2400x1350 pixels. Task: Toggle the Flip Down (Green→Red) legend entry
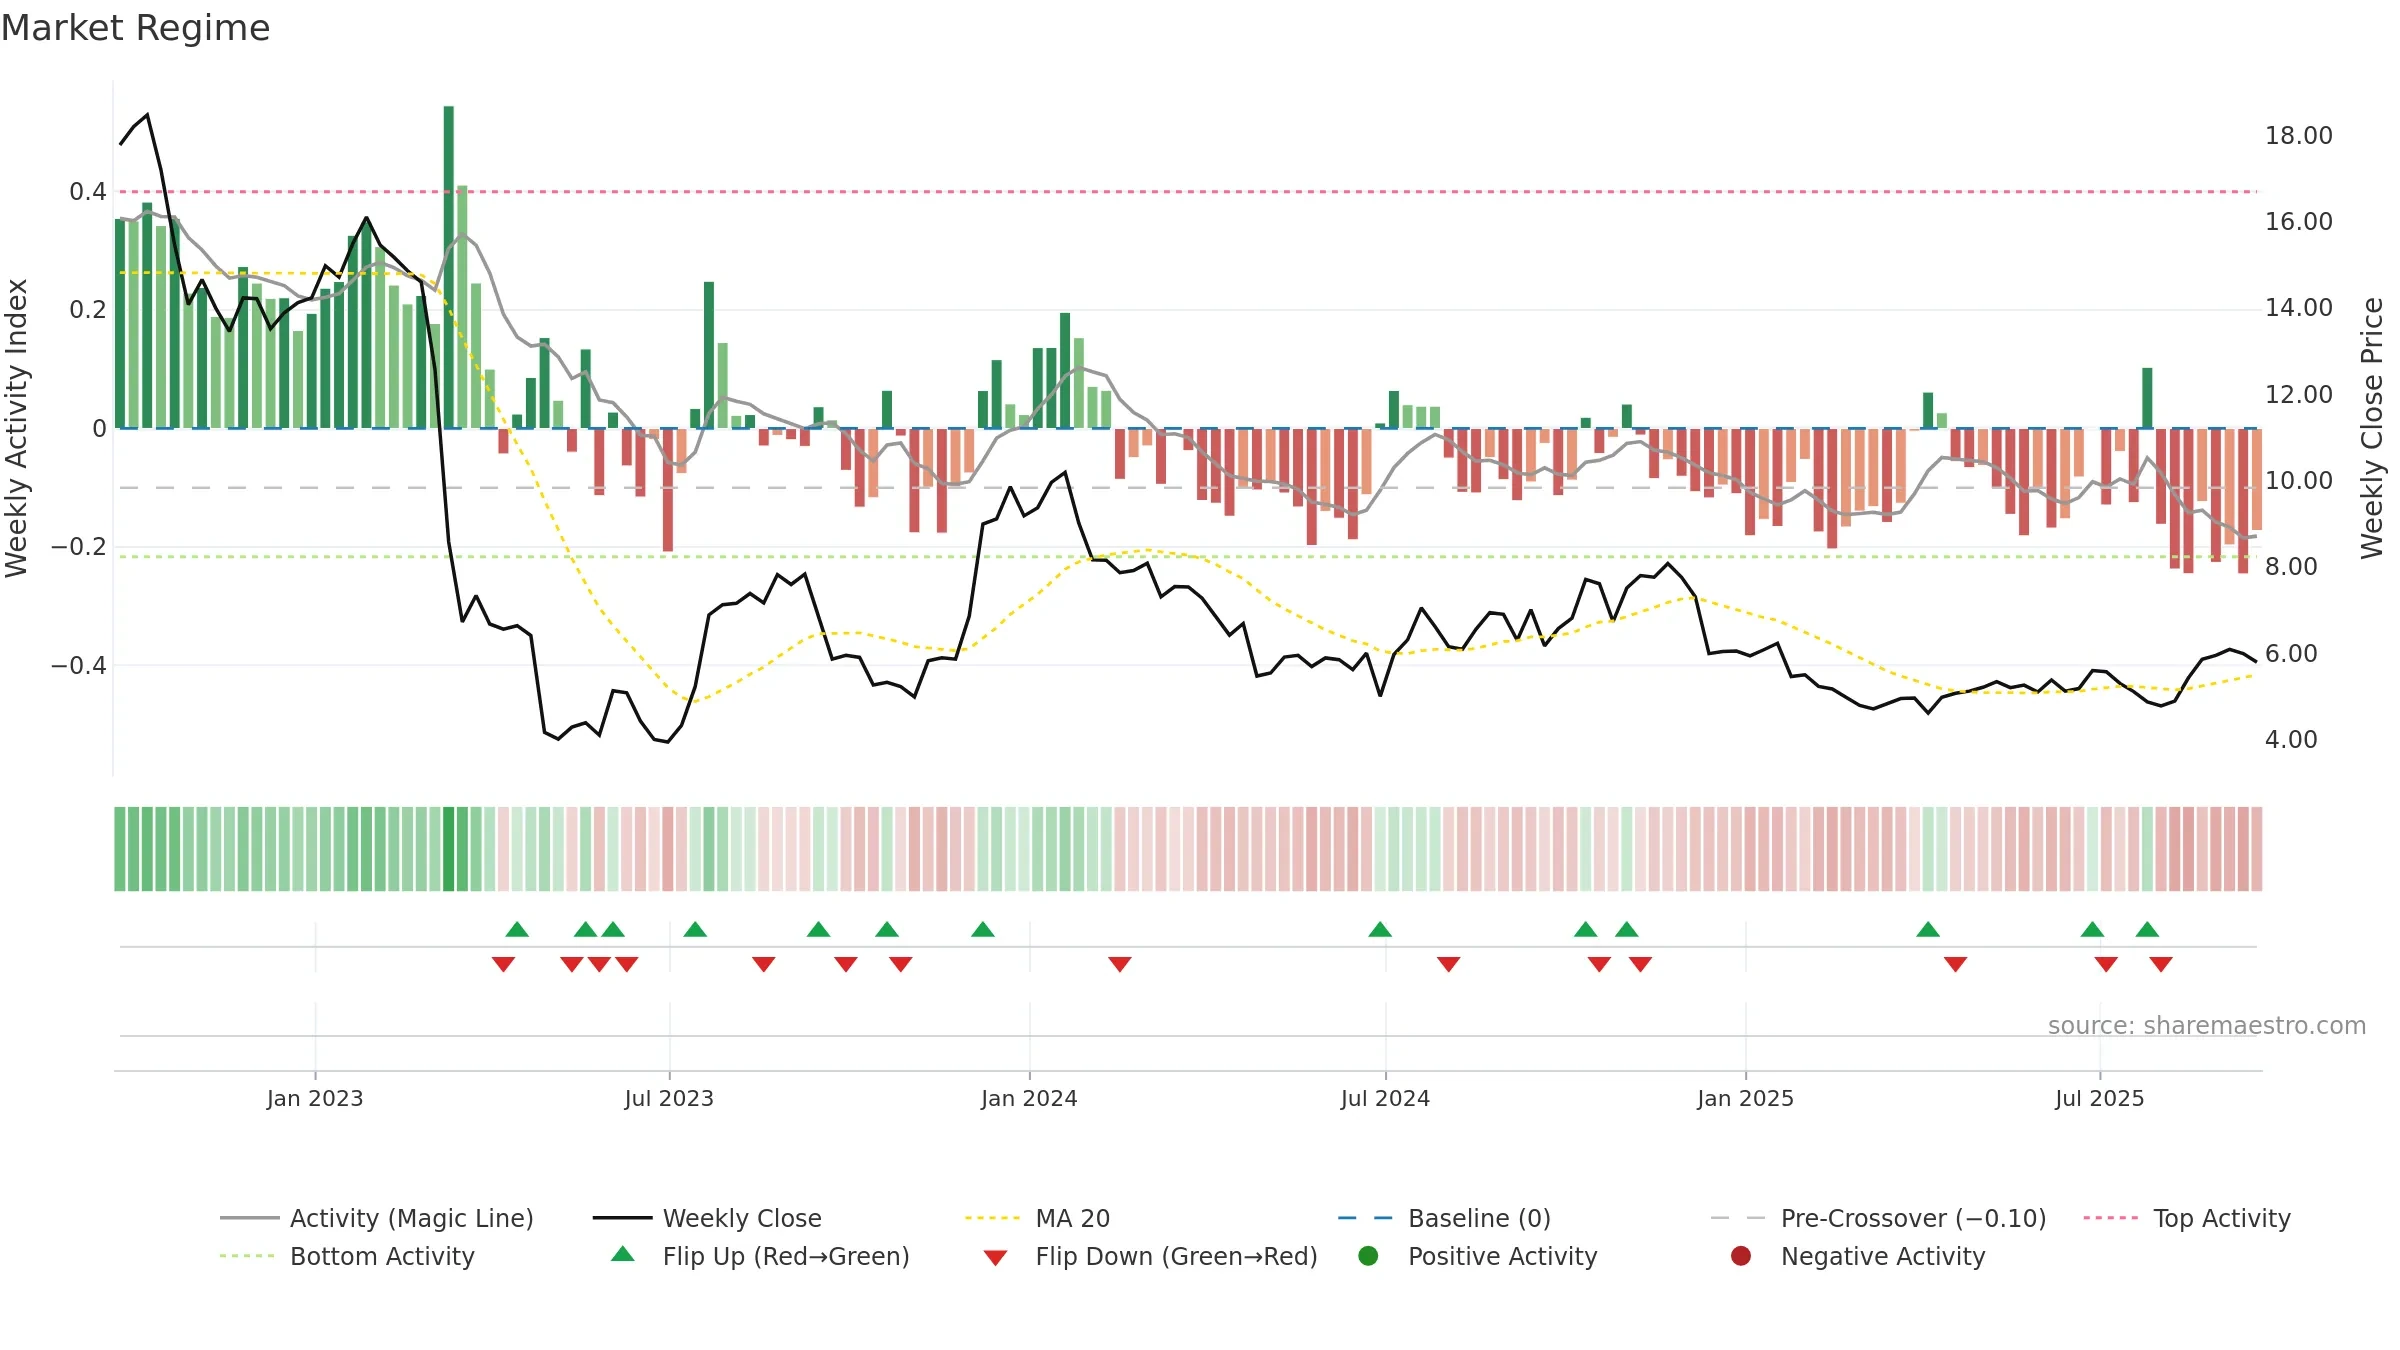1150,1256
